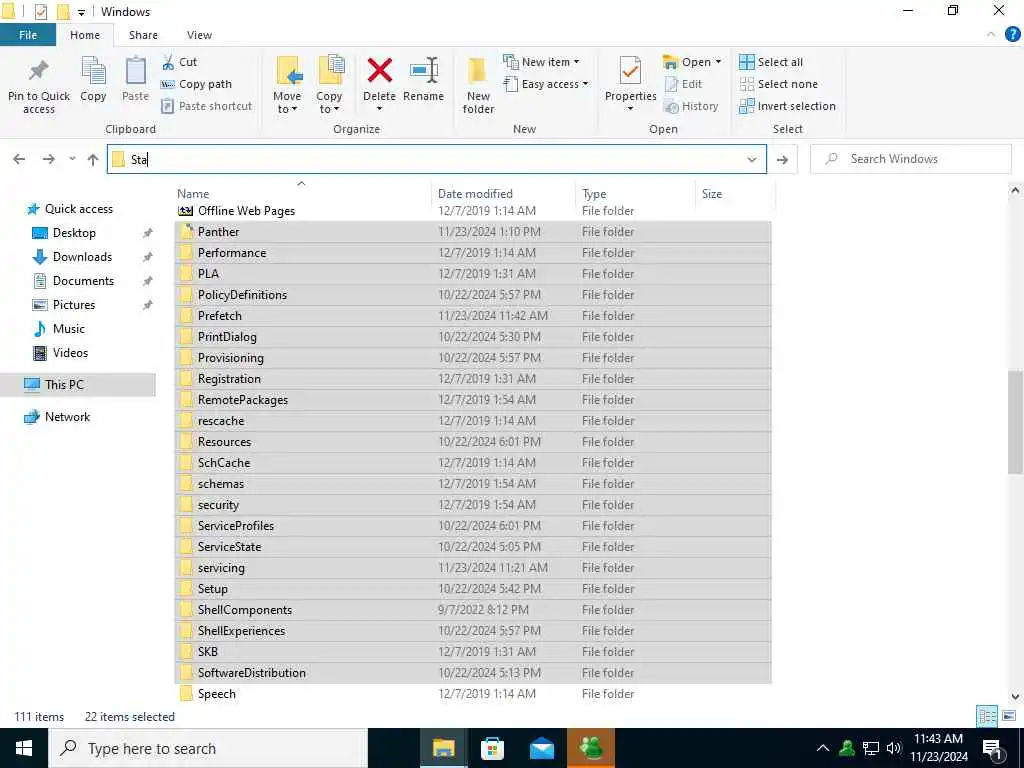Switch to large icons view in status bar
1024x768 pixels.
point(1008,716)
